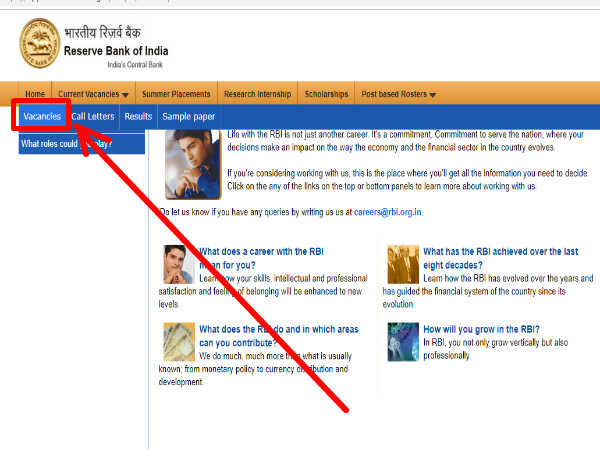Click the thumbnail beside career with RBI heading

179,264
